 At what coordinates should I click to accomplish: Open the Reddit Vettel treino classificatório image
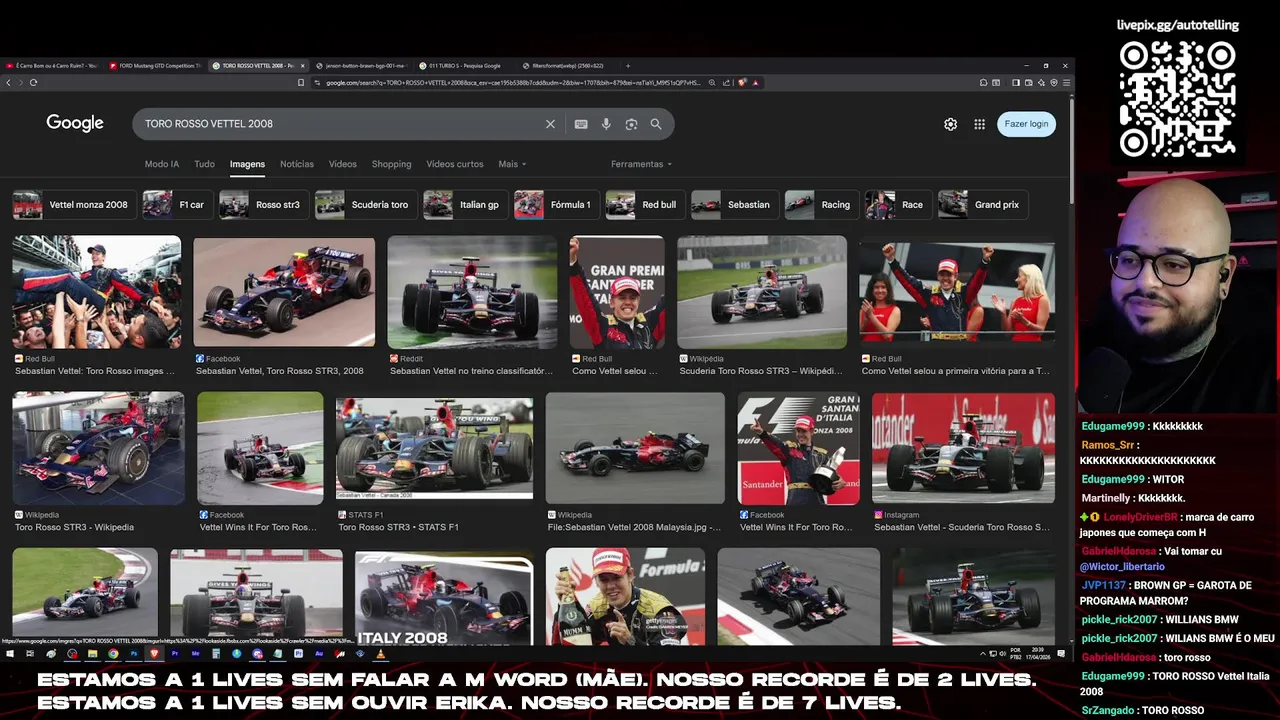[472, 292]
